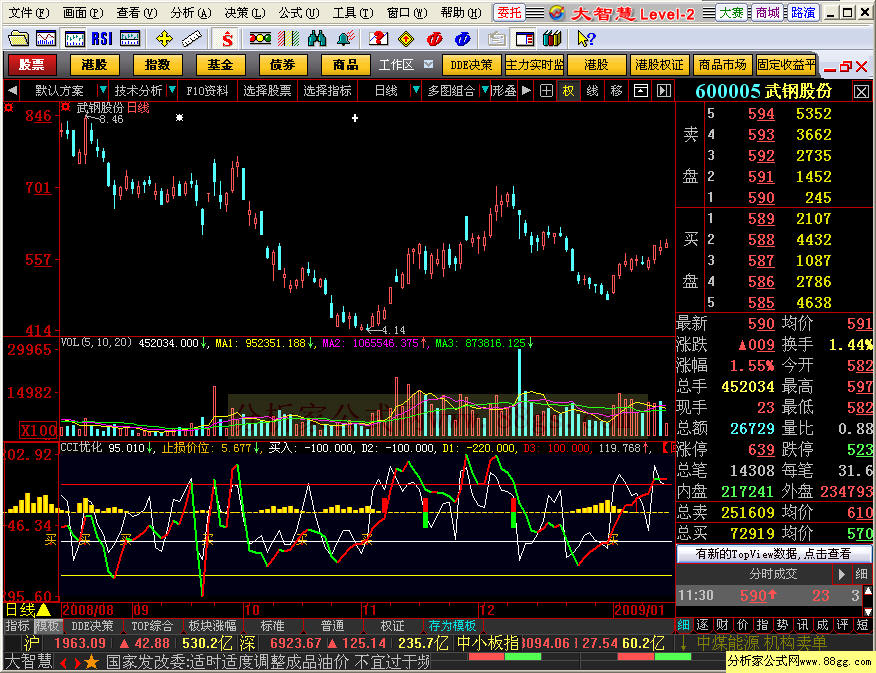Open the blue circular info icon
Image resolution: width=876 pixels, height=673 pixels.
pos(463,39)
